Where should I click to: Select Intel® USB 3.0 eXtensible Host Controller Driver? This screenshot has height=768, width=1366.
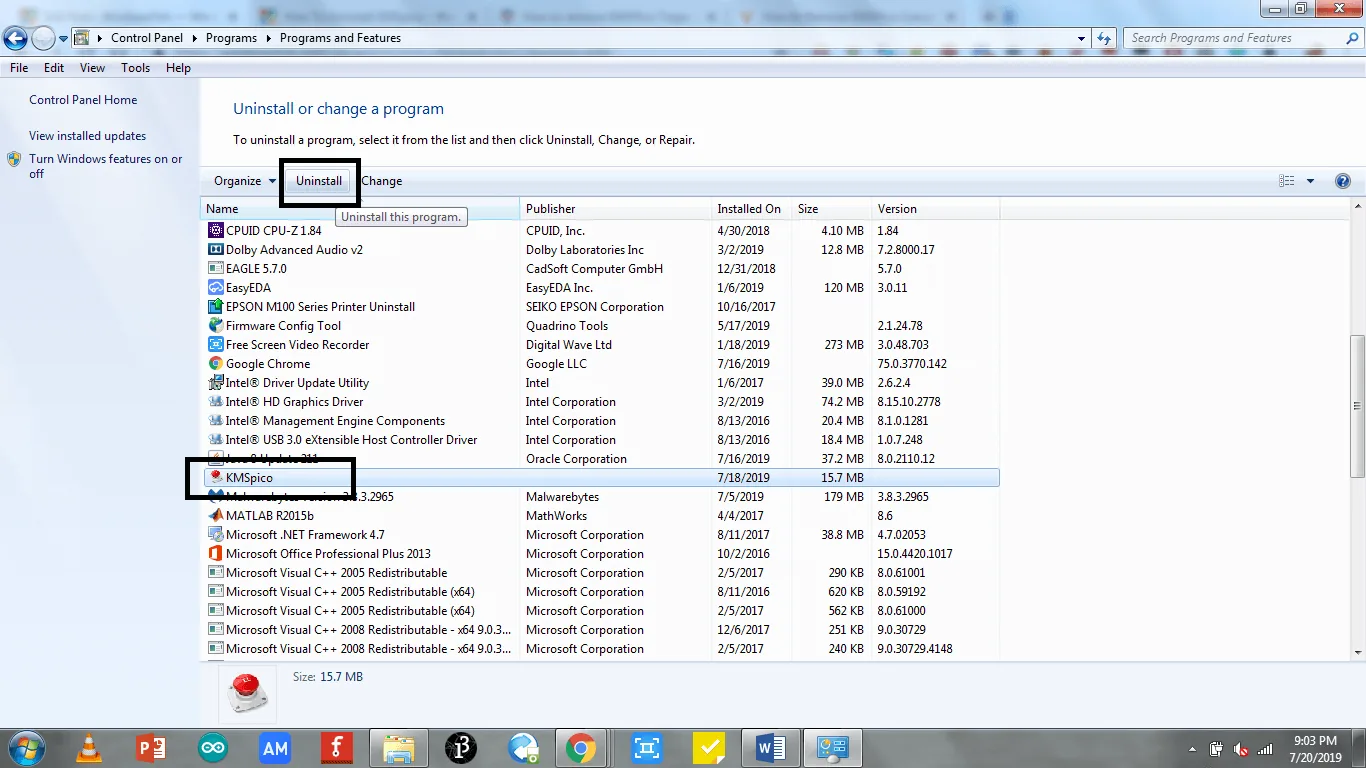coord(351,440)
